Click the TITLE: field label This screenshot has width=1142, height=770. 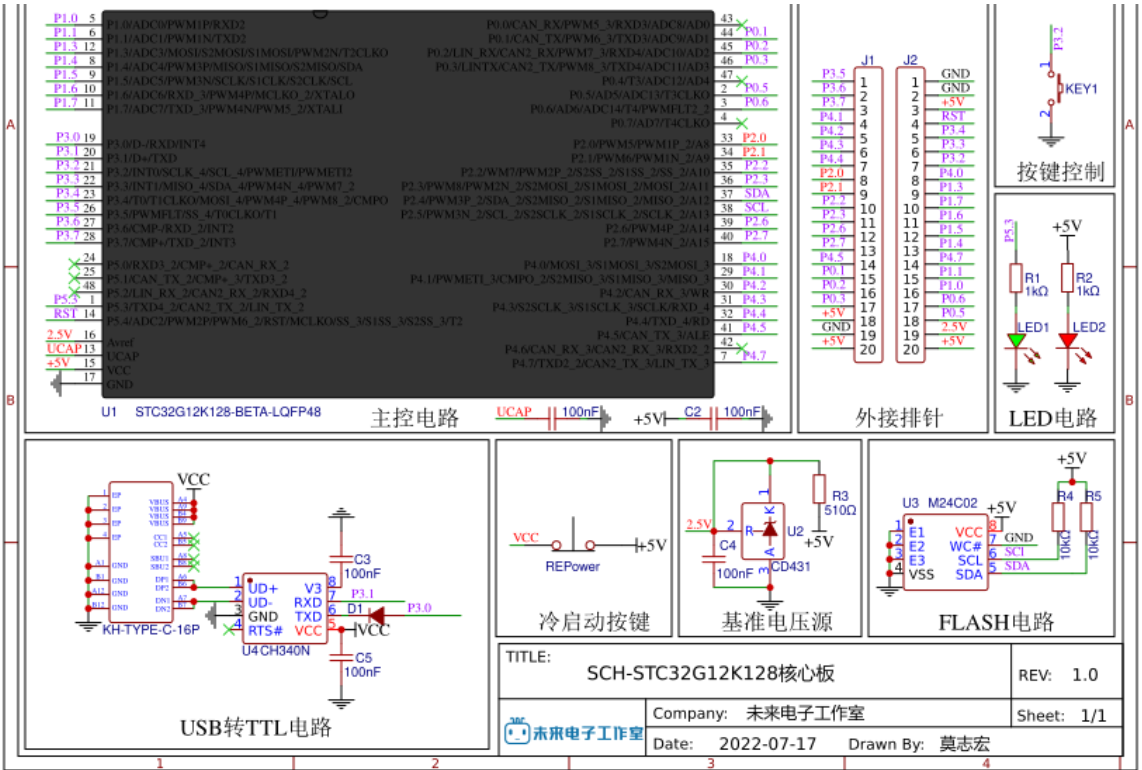(528, 656)
